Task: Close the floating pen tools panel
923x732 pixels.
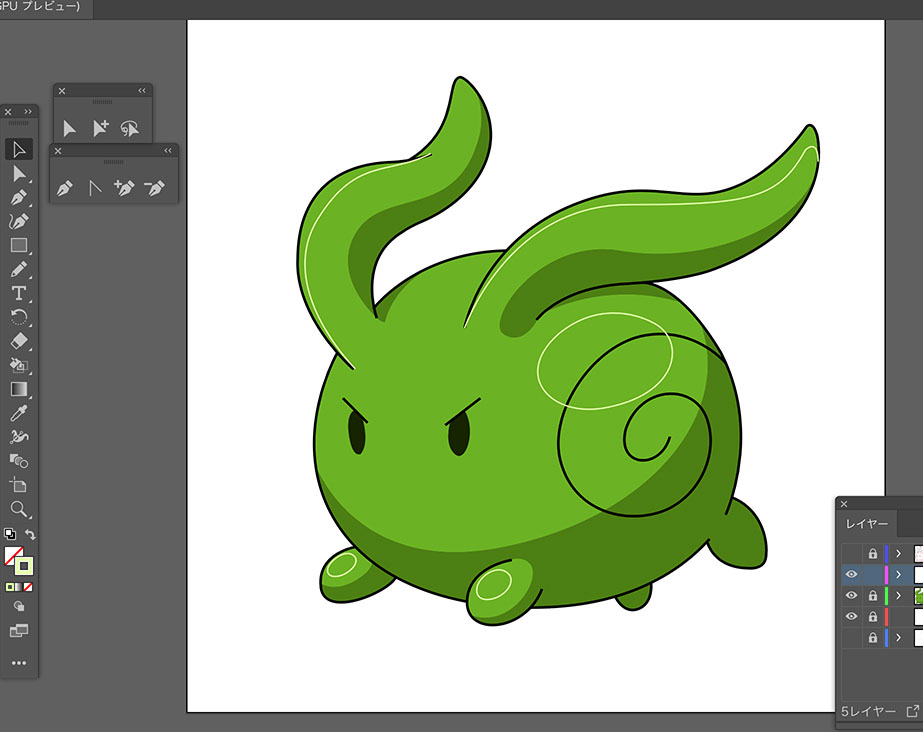Action: pyautogui.click(x=58, y=151)
